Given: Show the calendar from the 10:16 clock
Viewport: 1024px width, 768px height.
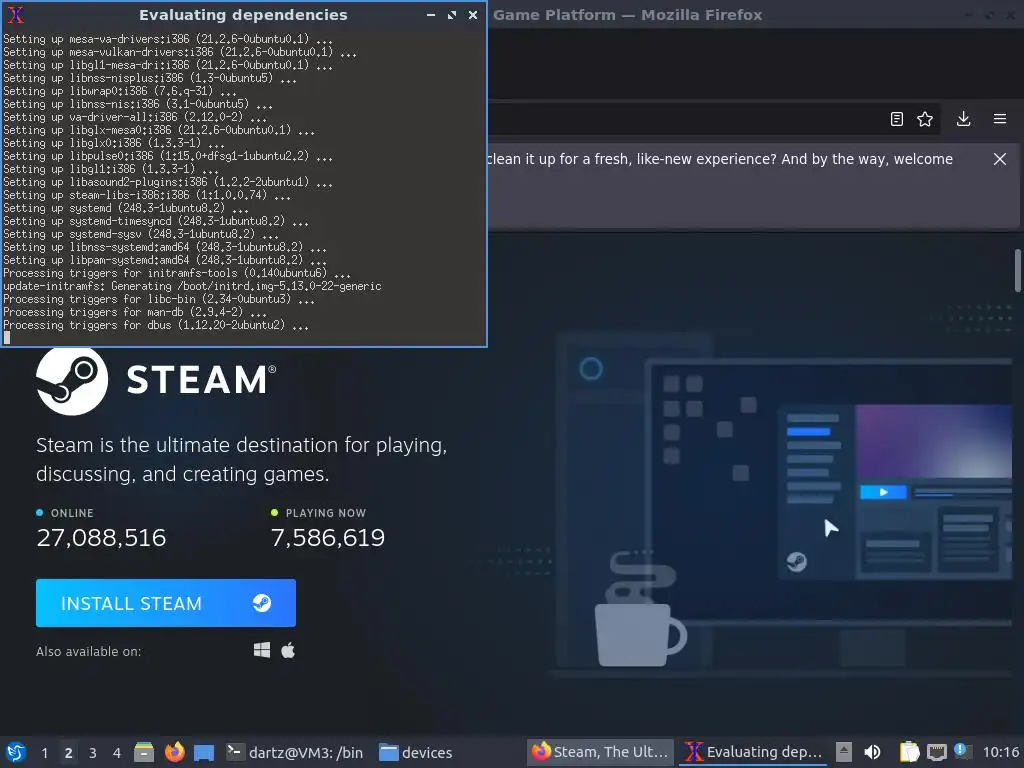Looking at the screenshot, I should click(1000, 752).
